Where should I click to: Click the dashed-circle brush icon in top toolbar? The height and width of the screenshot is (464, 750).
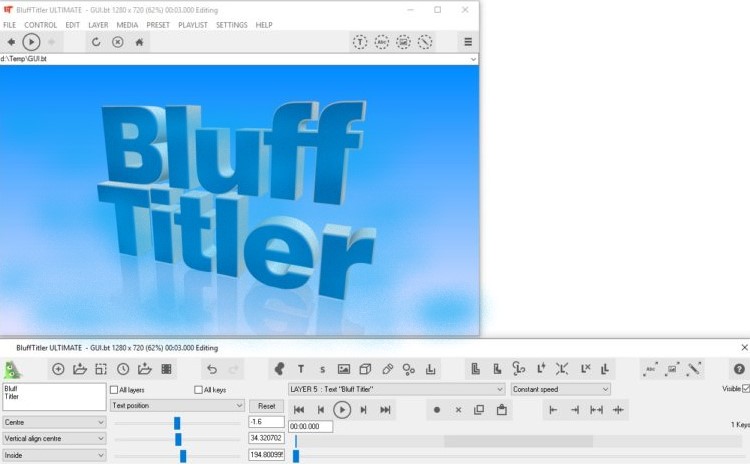click(425, 42)
